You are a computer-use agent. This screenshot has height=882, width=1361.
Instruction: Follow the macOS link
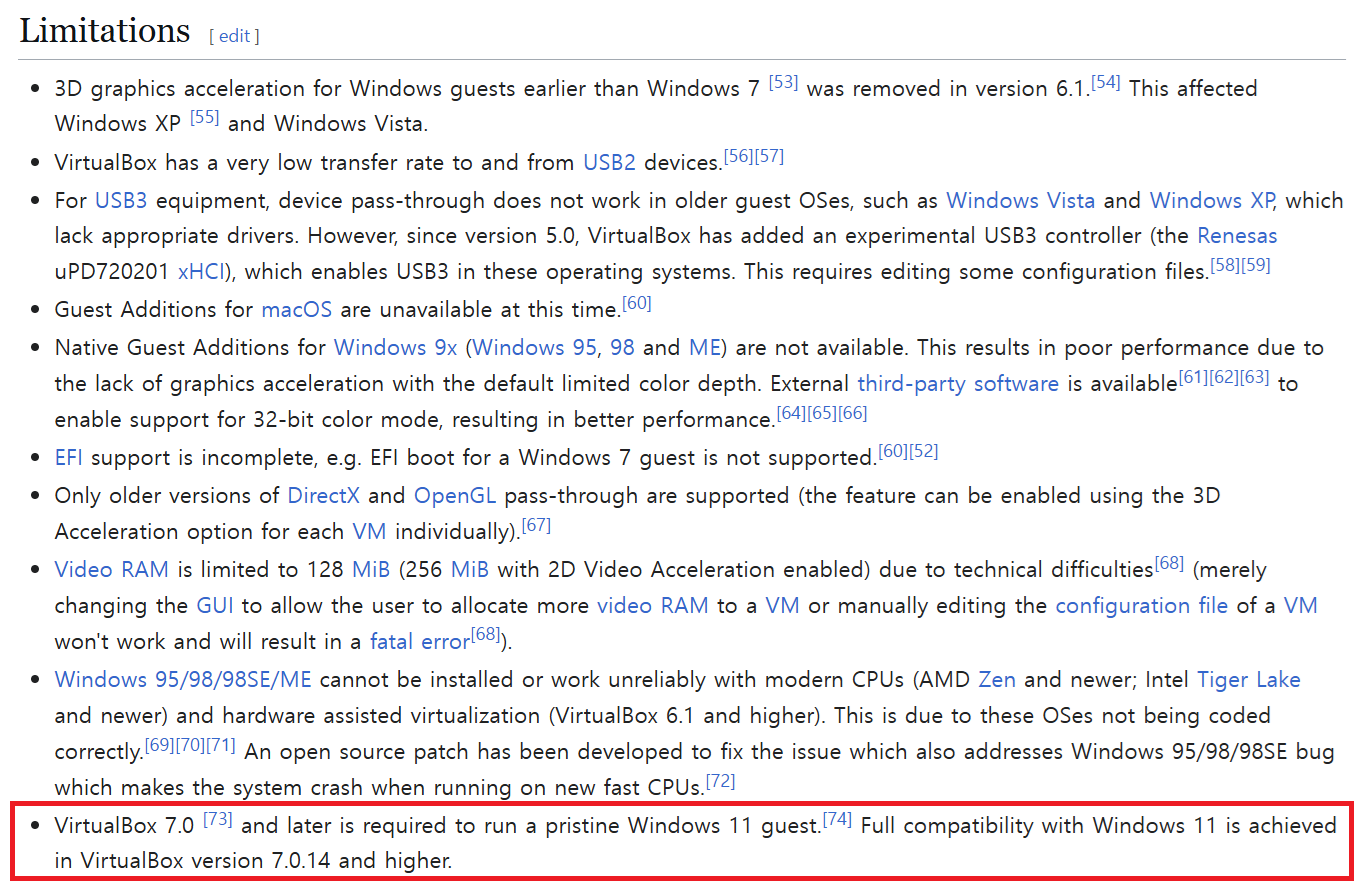click(297, 310)
